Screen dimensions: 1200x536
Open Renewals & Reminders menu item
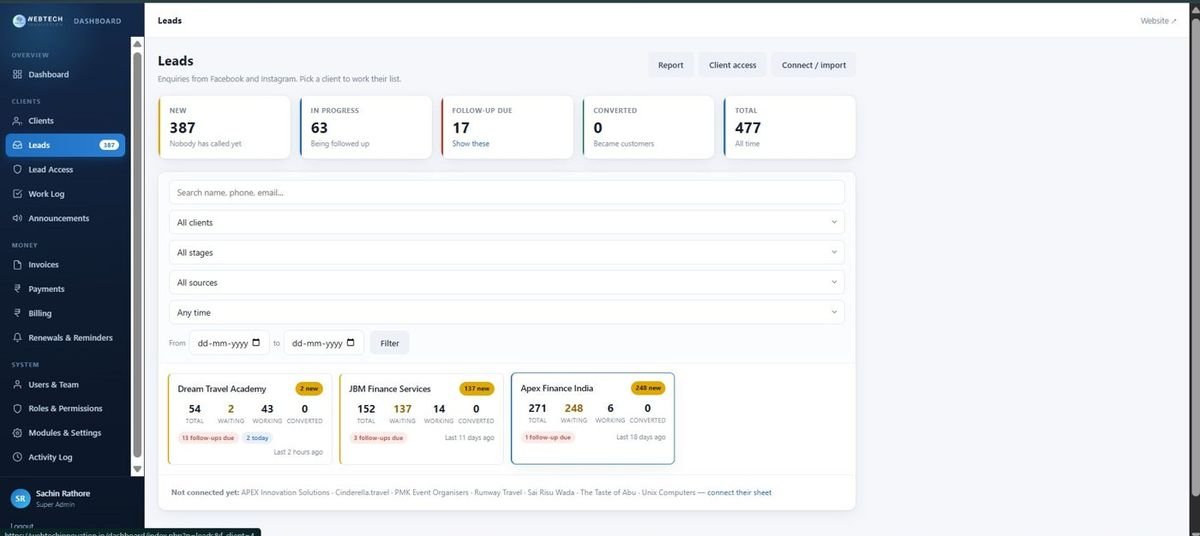point(65,338)
